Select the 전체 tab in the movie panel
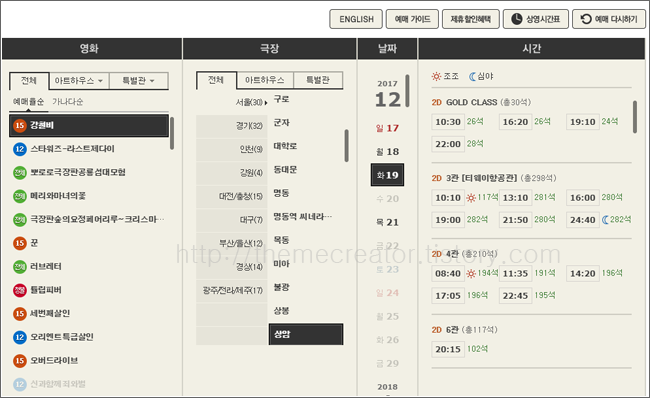The height and width of the screenshot is (398, 650). click(x=29, y=81)
